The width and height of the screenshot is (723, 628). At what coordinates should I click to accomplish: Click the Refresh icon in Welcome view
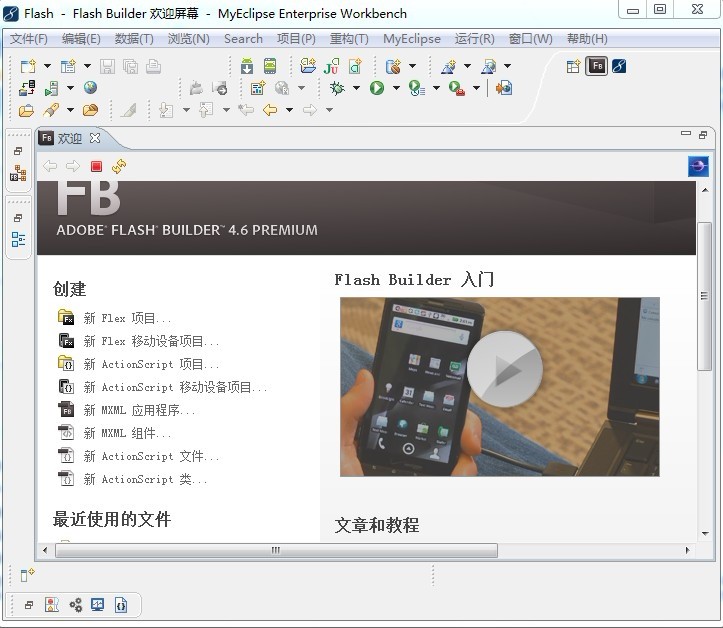click(x=119, y=166)
